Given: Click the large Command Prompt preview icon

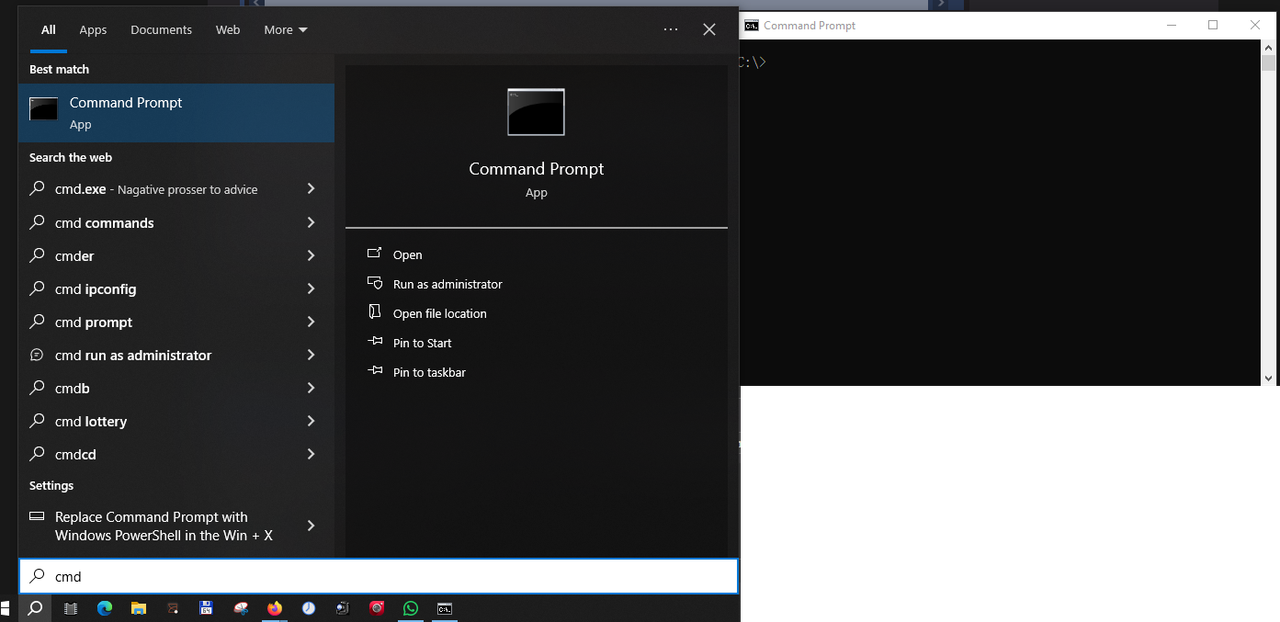Looking at the screenshot, I should tap(536, 112).
